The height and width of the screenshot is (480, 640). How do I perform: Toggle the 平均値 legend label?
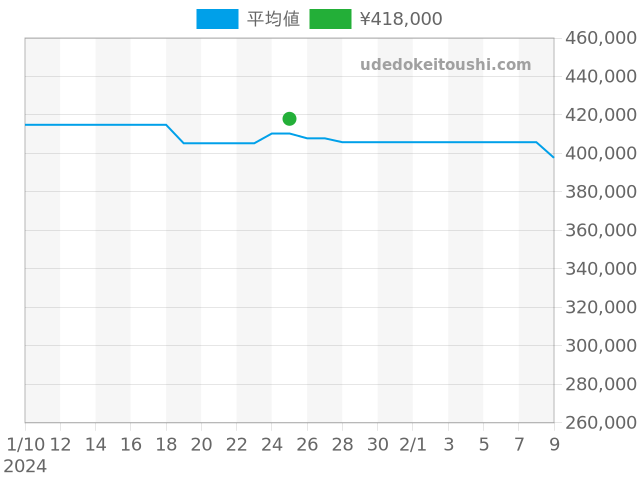pyautogui.click(x=273, y=19)
